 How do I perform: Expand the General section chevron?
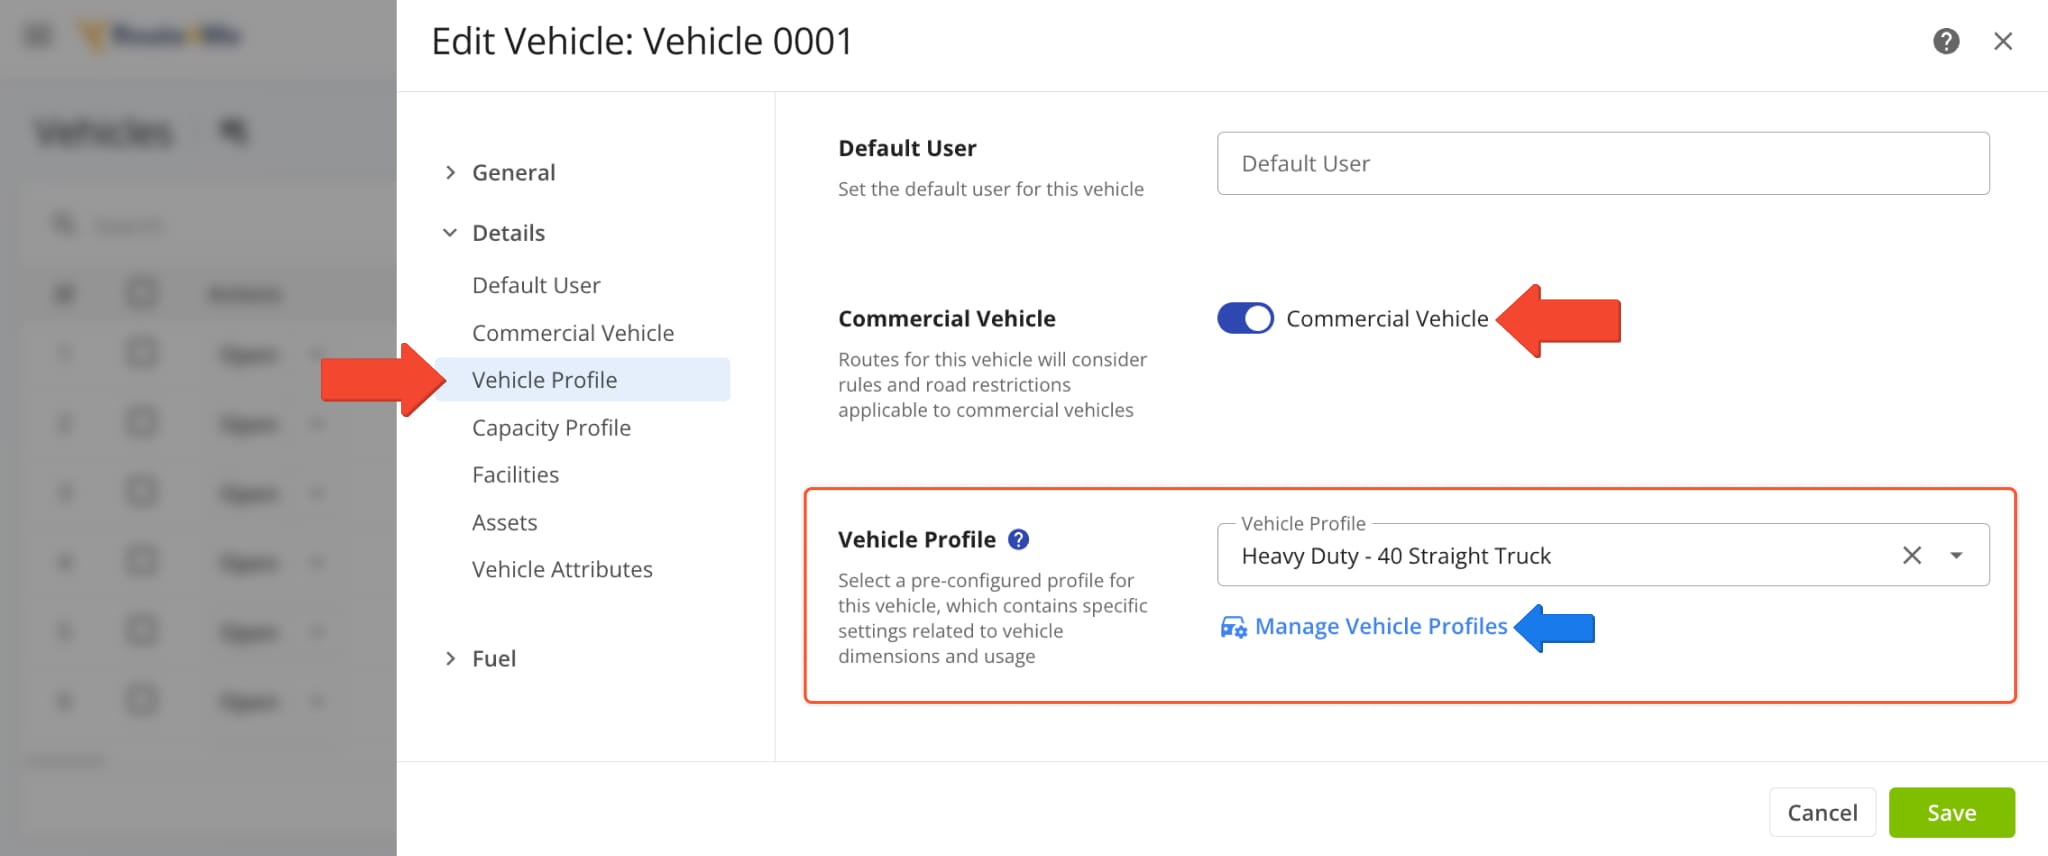click(450, 172)
